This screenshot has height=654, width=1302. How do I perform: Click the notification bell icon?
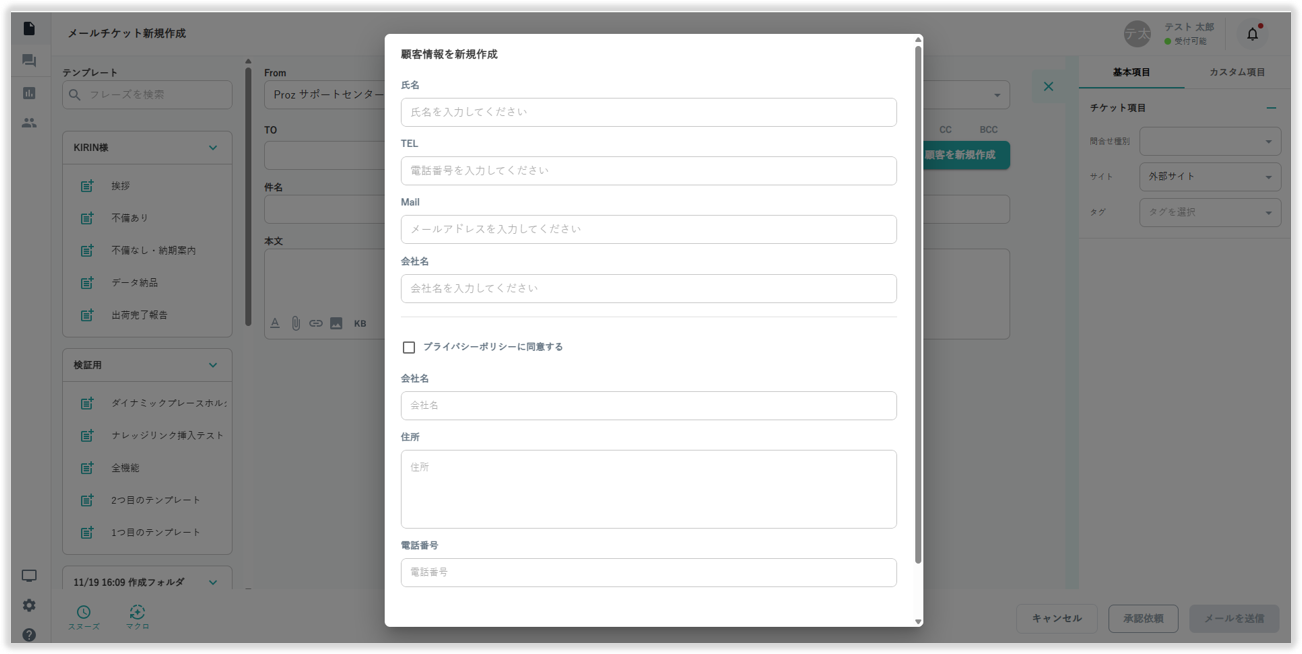tap(1252, 34)
